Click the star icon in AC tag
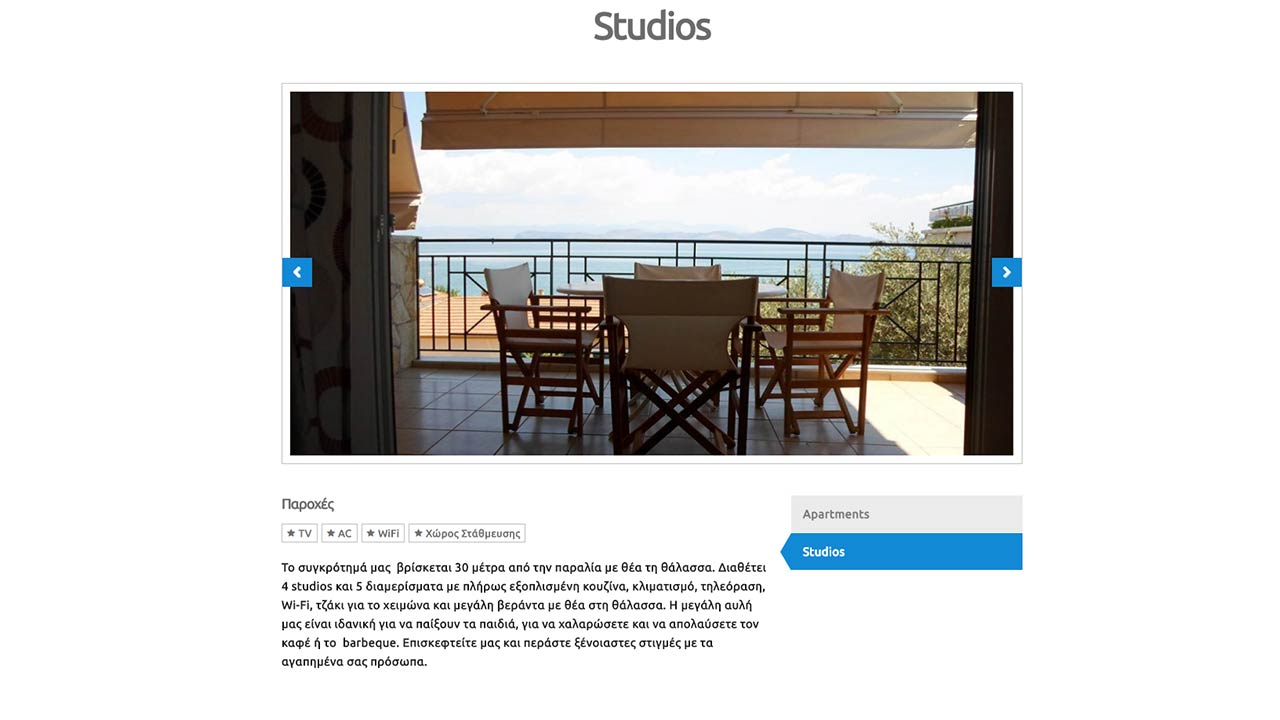Viewport: 1280px width, 720px height. tap(331, 534)
